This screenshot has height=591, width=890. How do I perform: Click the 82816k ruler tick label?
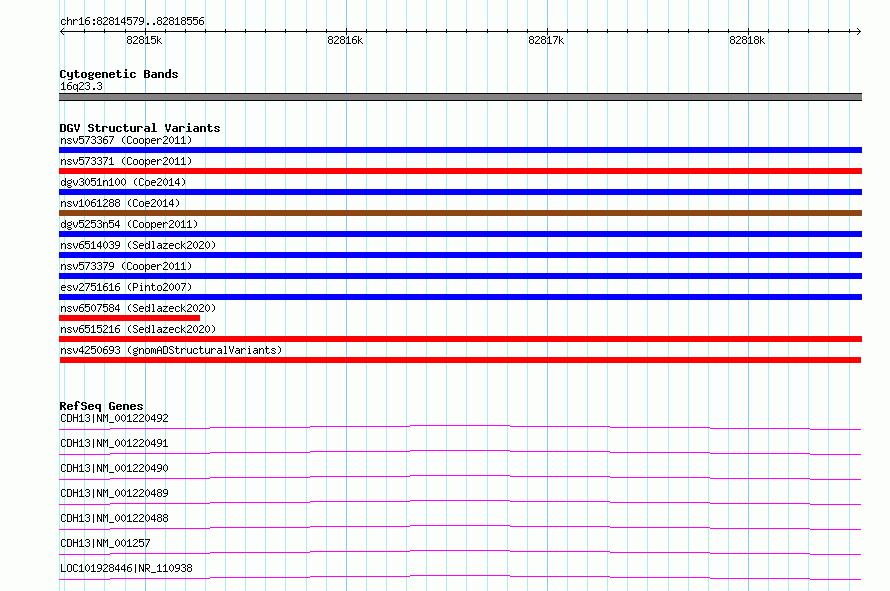(x=345, y=40)
